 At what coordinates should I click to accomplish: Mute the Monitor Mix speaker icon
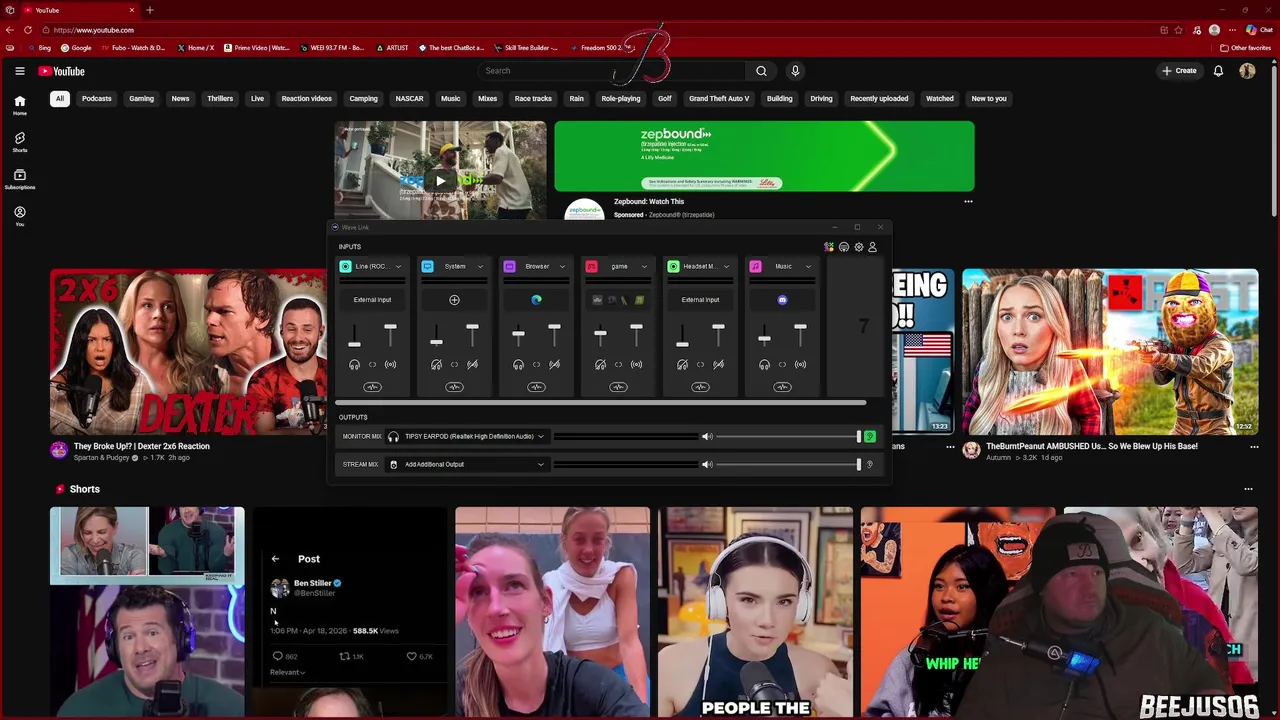(707, 437)
